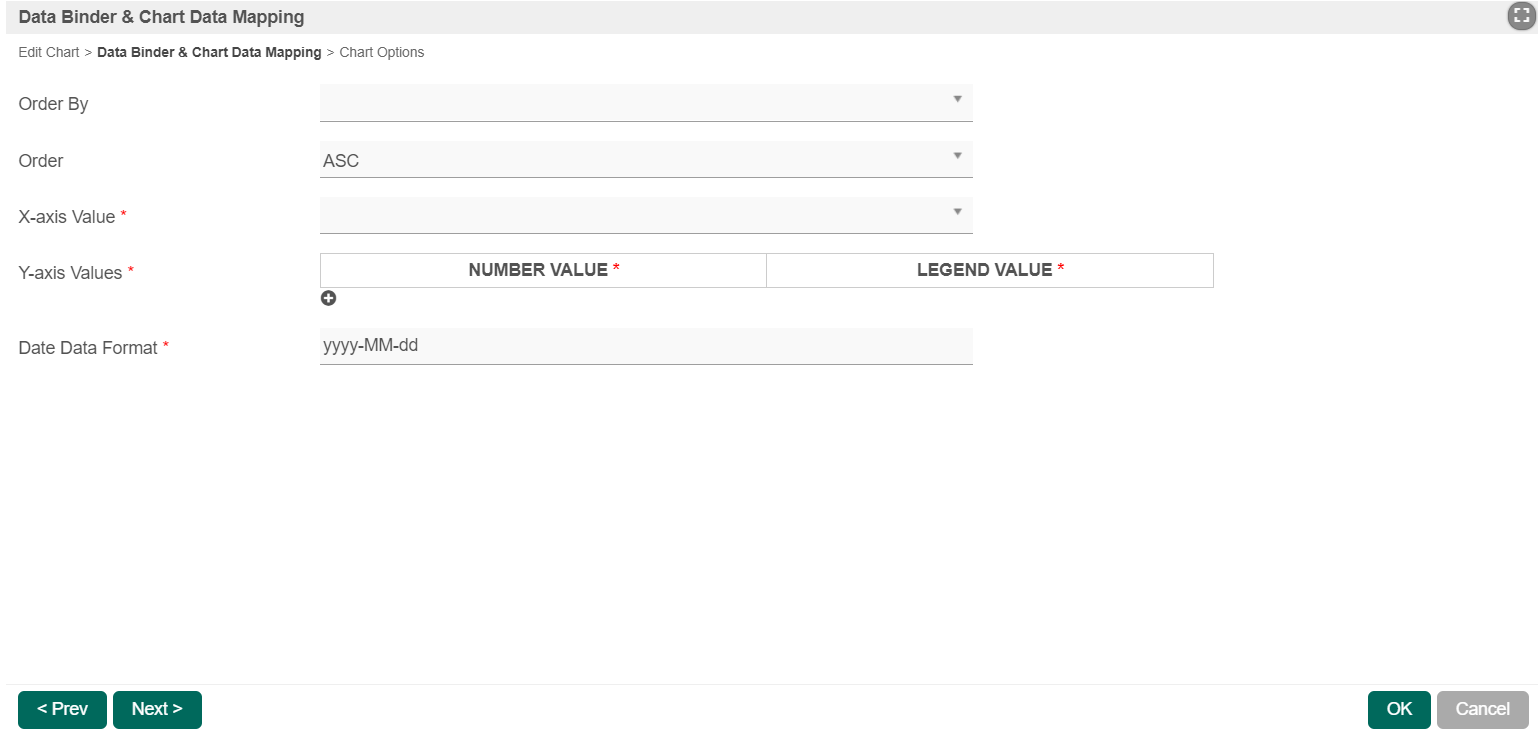Viewport: 1538px width, 737px height.
Task: Click the Order By label
Action: point(54,104)
